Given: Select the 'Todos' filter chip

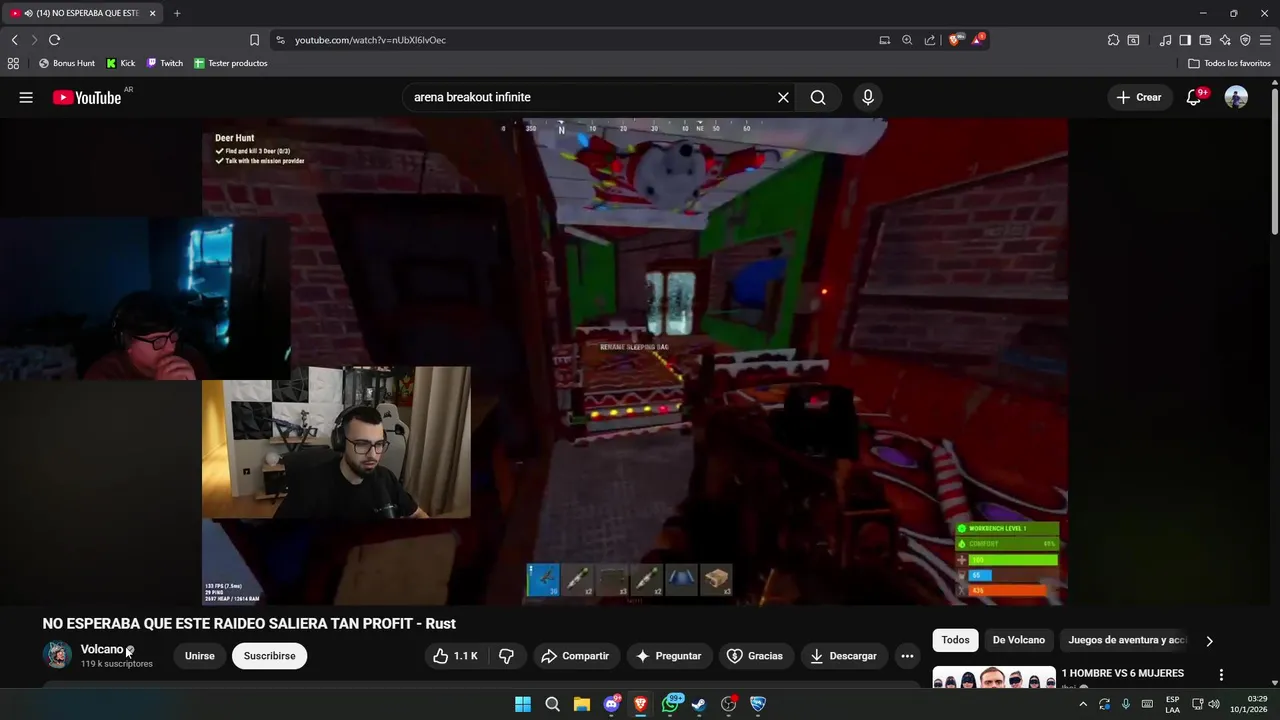Looking at the screenshot, I should coord(955,640).
